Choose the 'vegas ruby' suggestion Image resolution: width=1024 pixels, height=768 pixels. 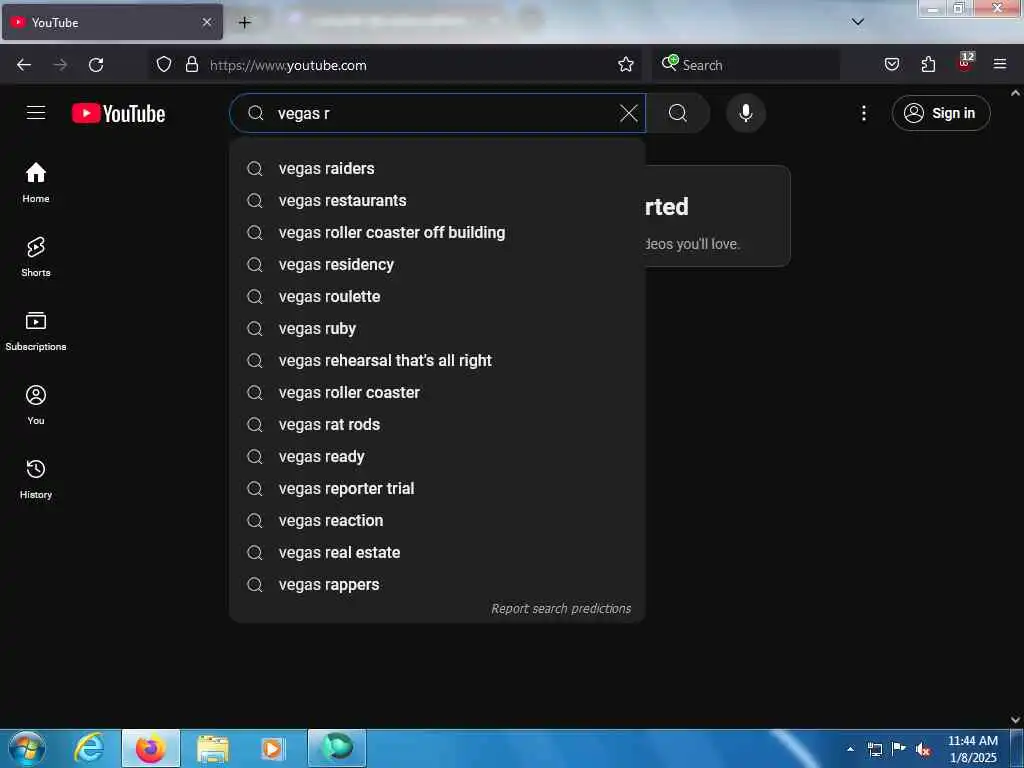(437, 328)
